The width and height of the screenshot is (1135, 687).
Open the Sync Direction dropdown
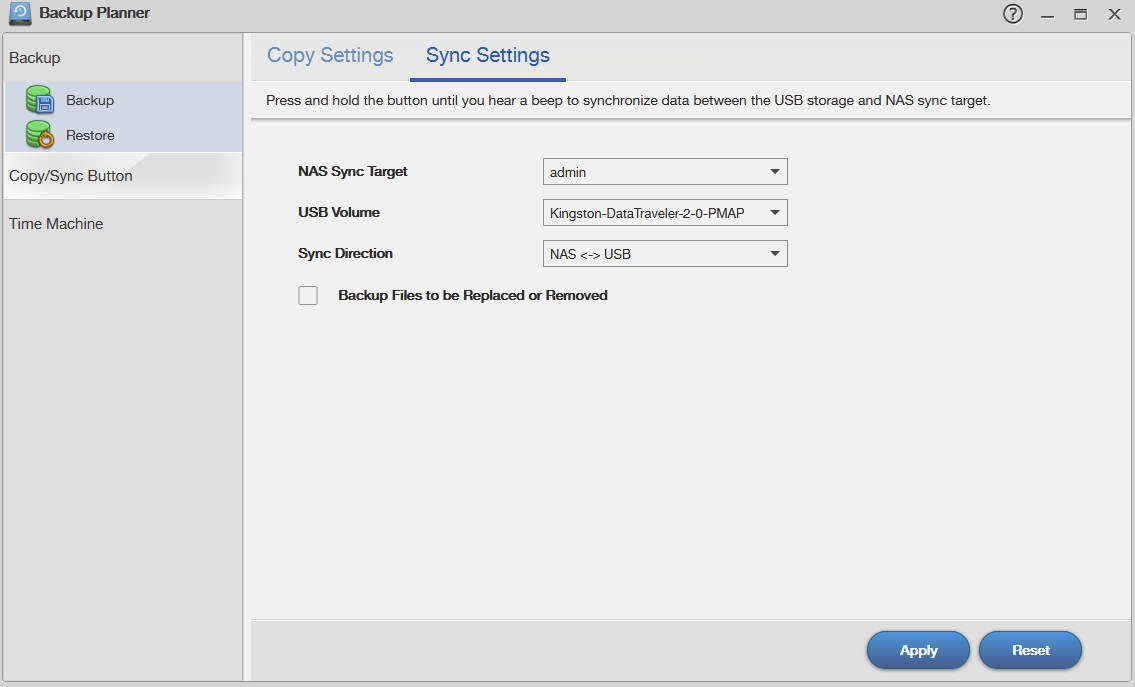tap(665, 254)
